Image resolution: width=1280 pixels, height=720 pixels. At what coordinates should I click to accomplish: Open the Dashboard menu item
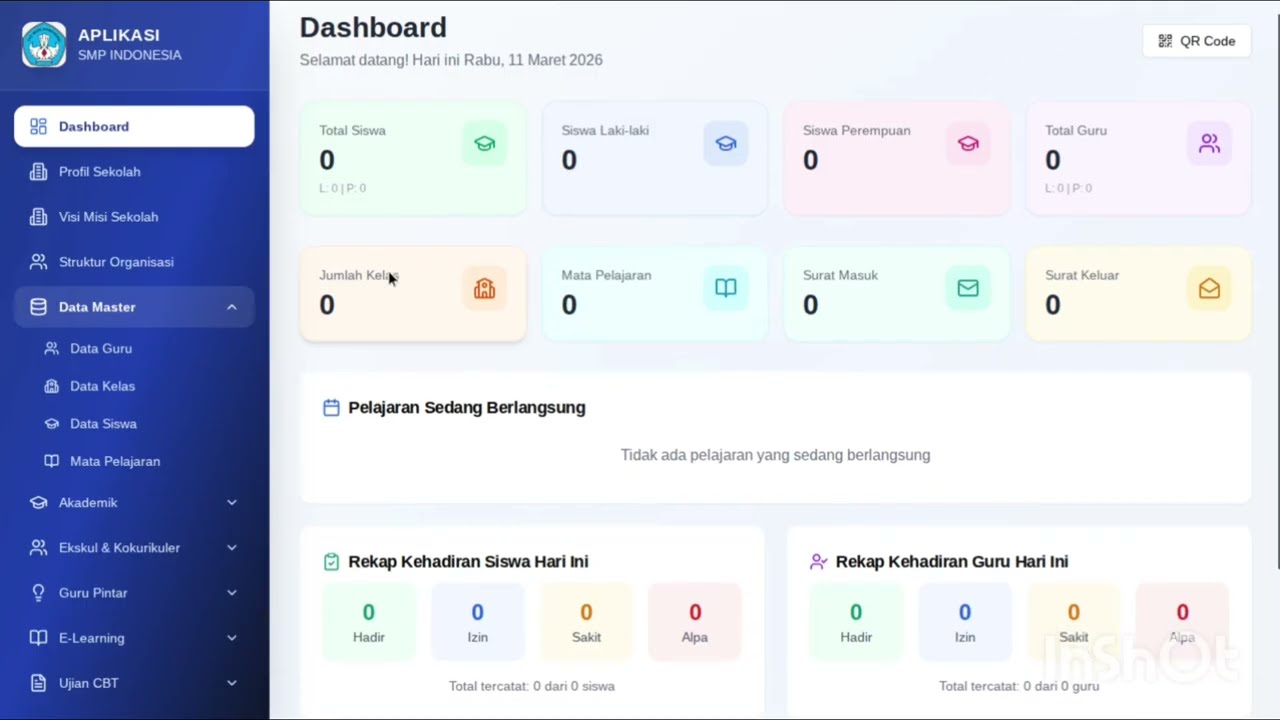coord(134,126)
